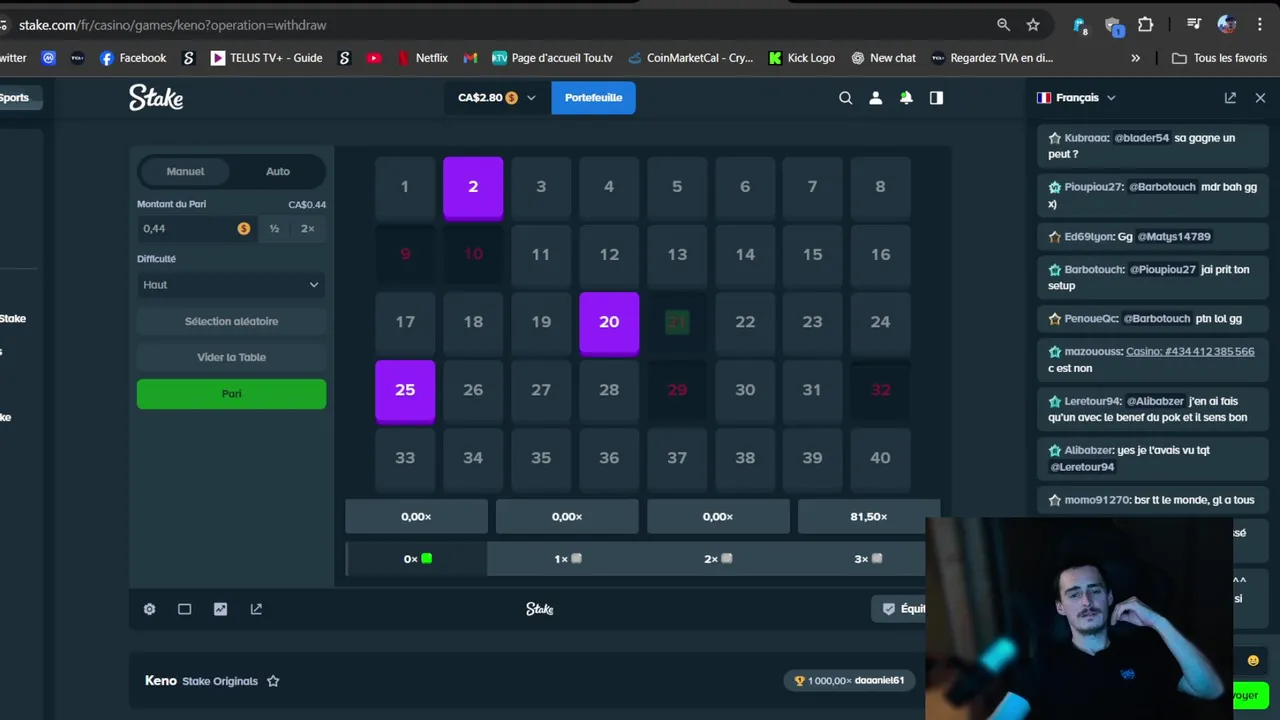Click the browser address bar URL
This screenshot has width=1280, height=720.
(x=172, y=25)
